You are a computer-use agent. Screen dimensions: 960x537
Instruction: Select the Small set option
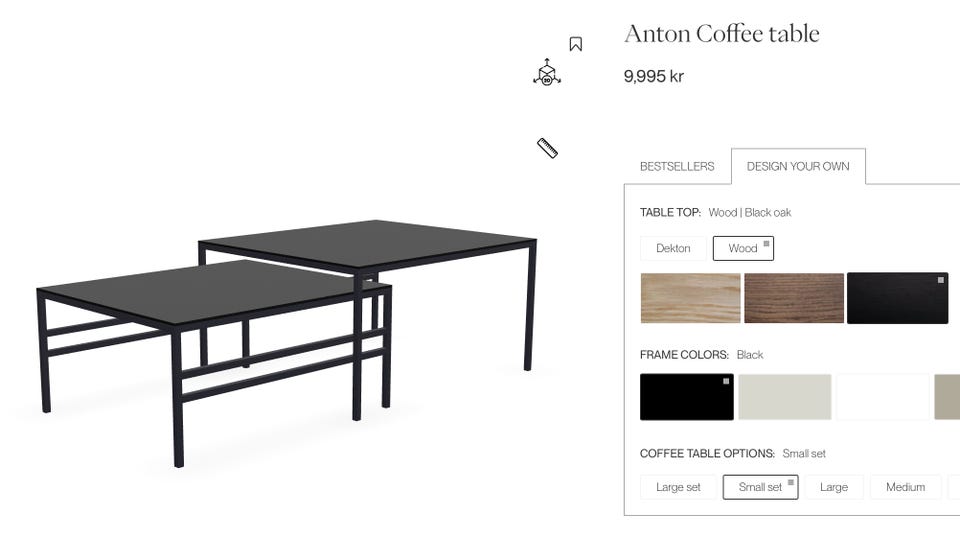[760, 487]
